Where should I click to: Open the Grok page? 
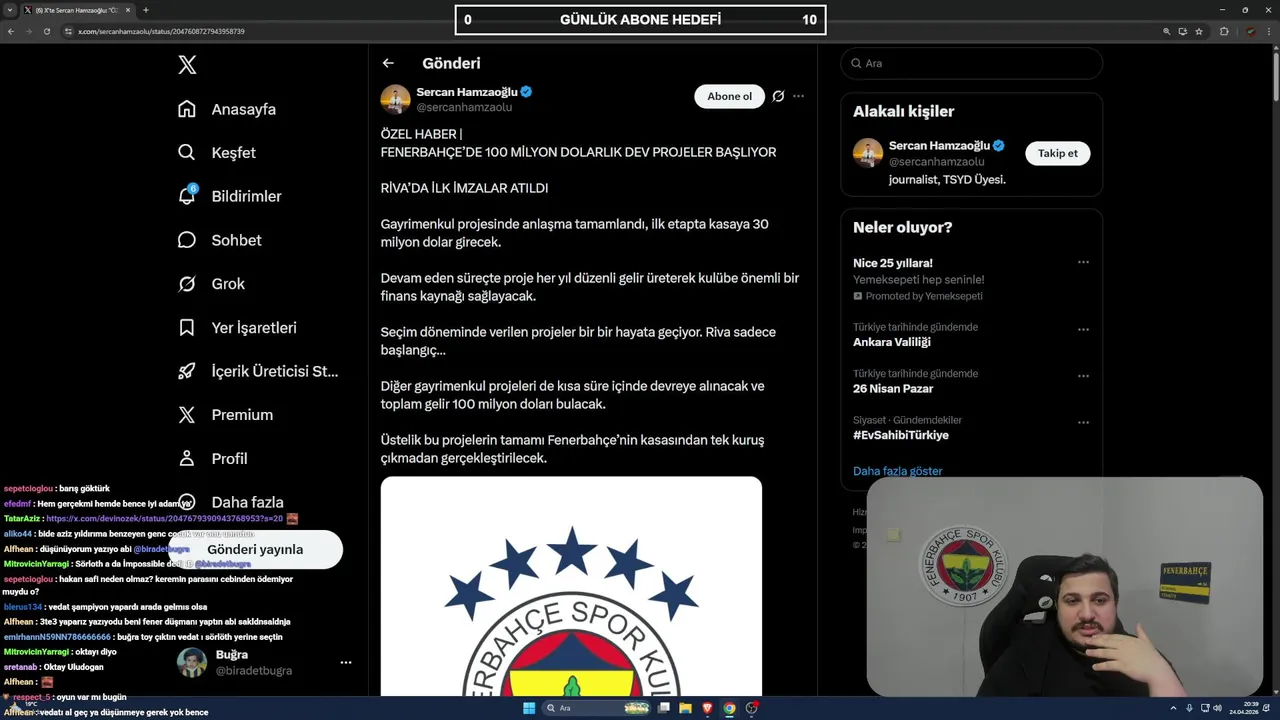[x=211, y=284]
